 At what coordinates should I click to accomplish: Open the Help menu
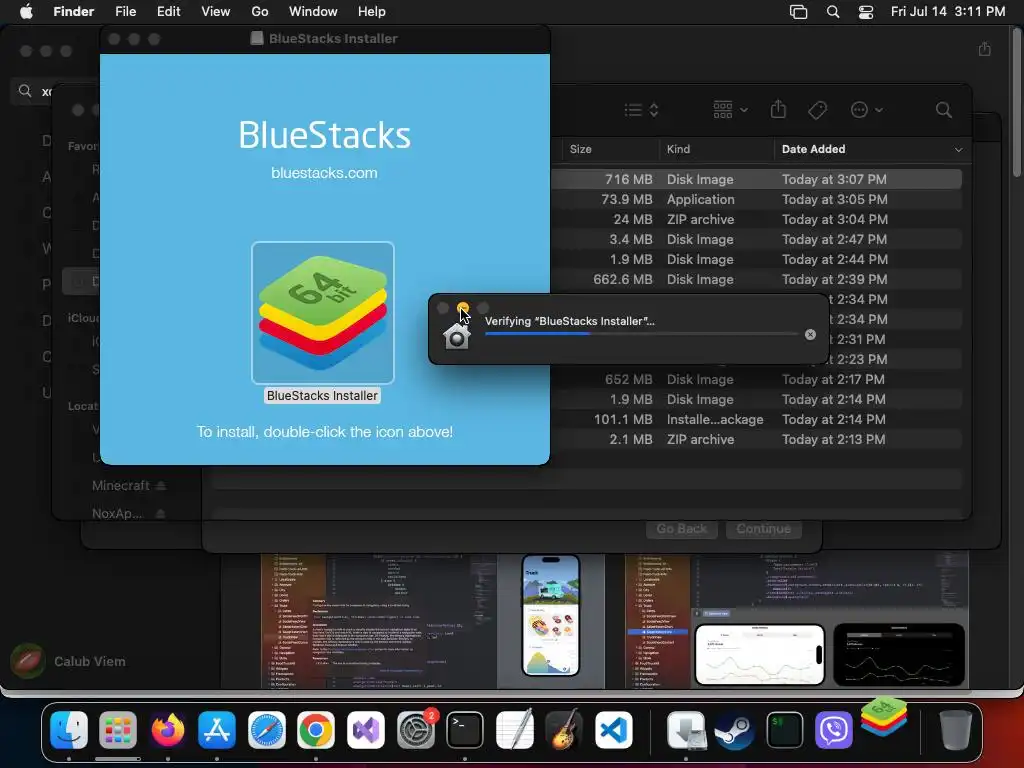372,11
